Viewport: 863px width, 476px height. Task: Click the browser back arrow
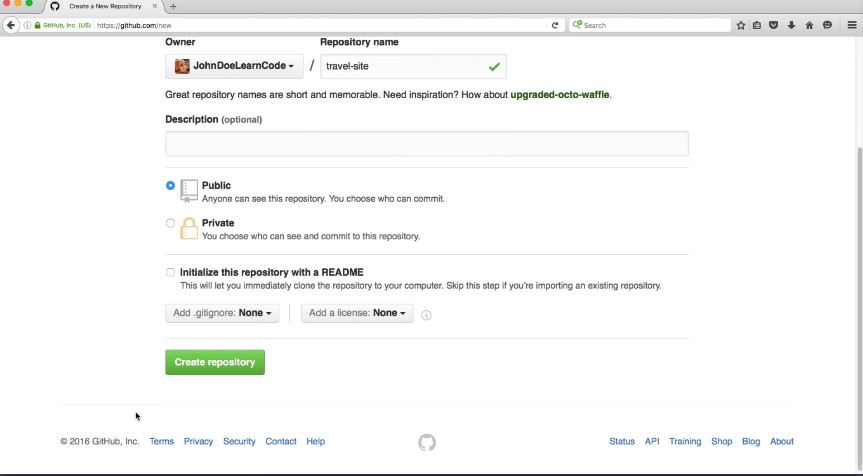(x=12, y=25)
